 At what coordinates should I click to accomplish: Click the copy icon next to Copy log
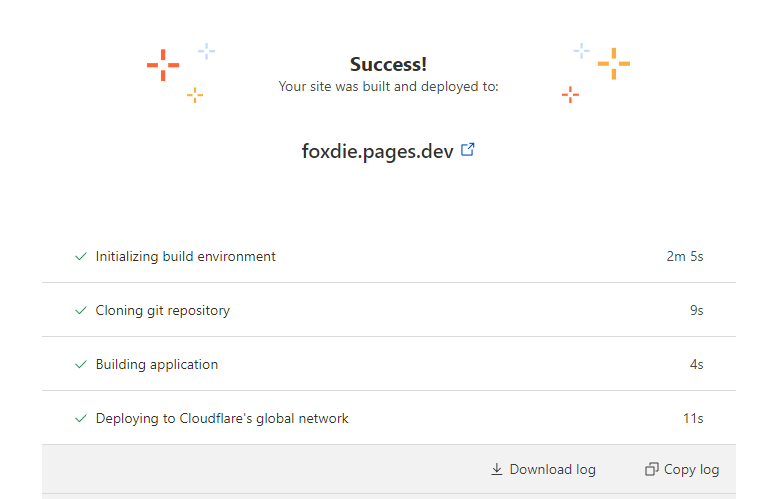point(652,470)
